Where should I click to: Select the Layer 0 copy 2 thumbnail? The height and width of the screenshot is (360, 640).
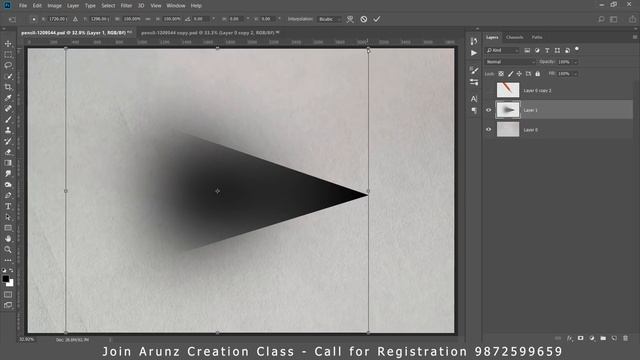tap(508, 90)
